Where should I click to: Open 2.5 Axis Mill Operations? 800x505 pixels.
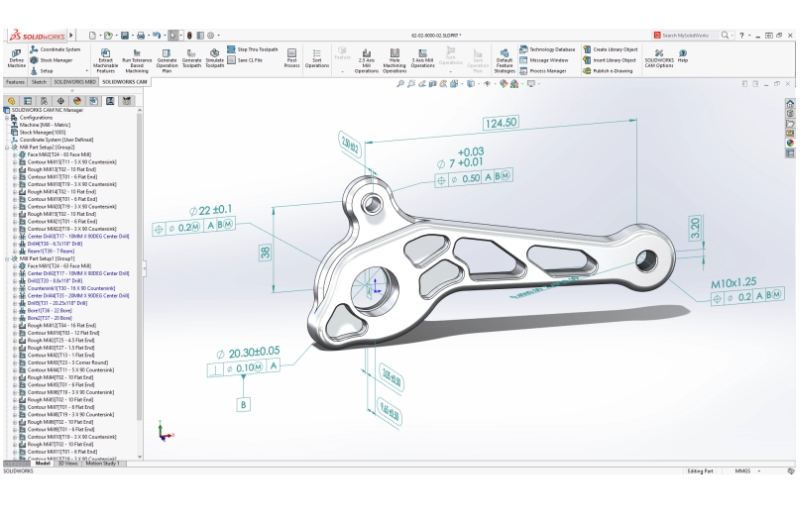click(368, 55)
